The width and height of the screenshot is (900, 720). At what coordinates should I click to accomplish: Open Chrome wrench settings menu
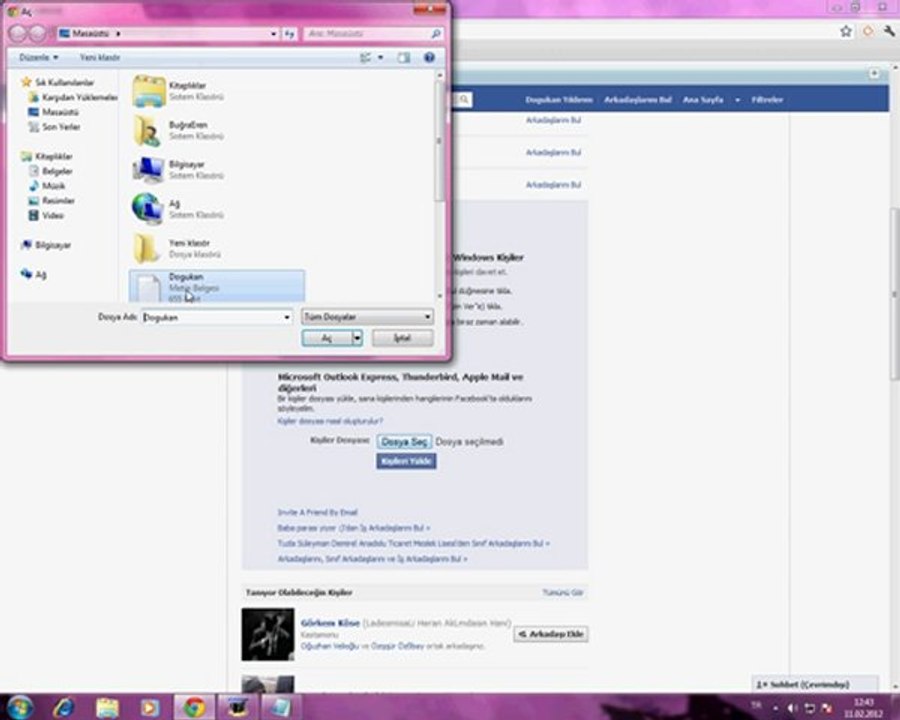point(889,31)
